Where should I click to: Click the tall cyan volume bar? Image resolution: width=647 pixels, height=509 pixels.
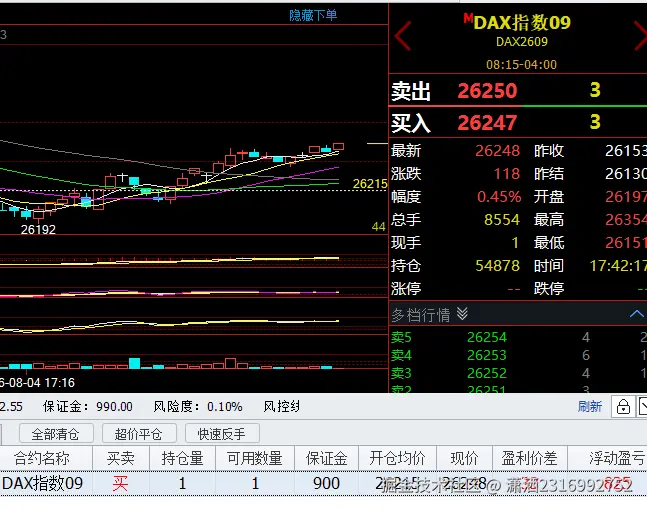click(135, 363)
